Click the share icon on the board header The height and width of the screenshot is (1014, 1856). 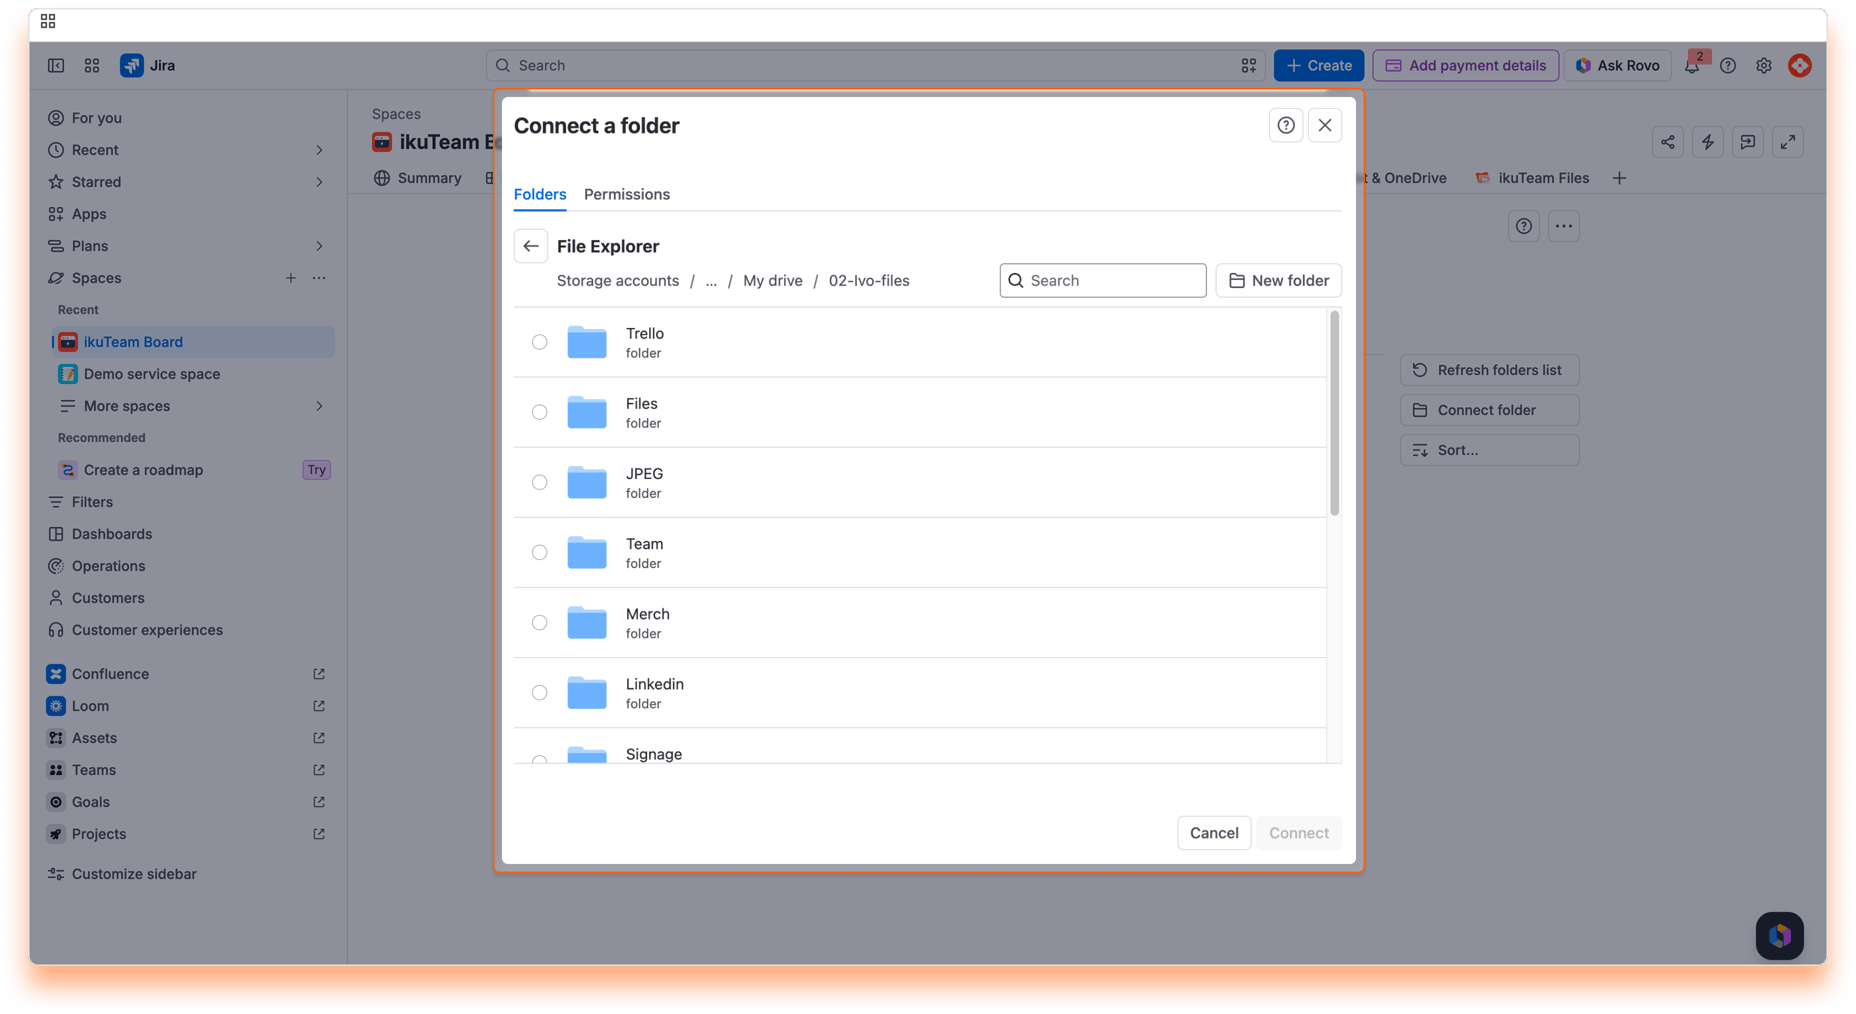click(1668, 142)
